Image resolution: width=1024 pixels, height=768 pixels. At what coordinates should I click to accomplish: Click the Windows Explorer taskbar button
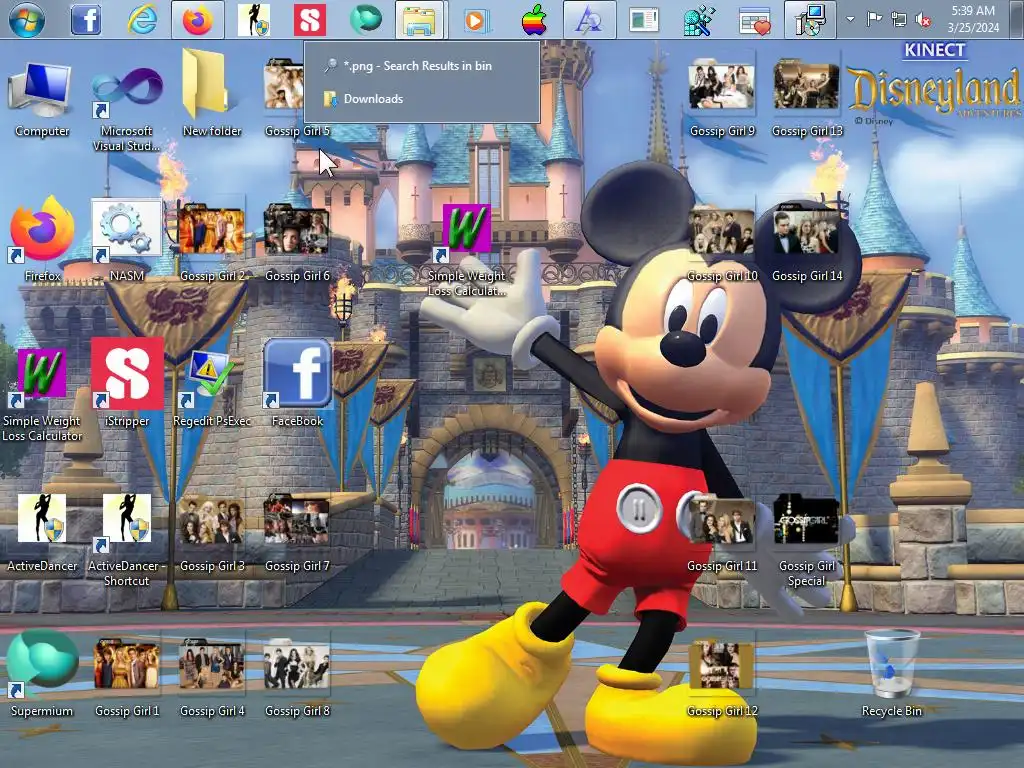click(x=421, y=20)
